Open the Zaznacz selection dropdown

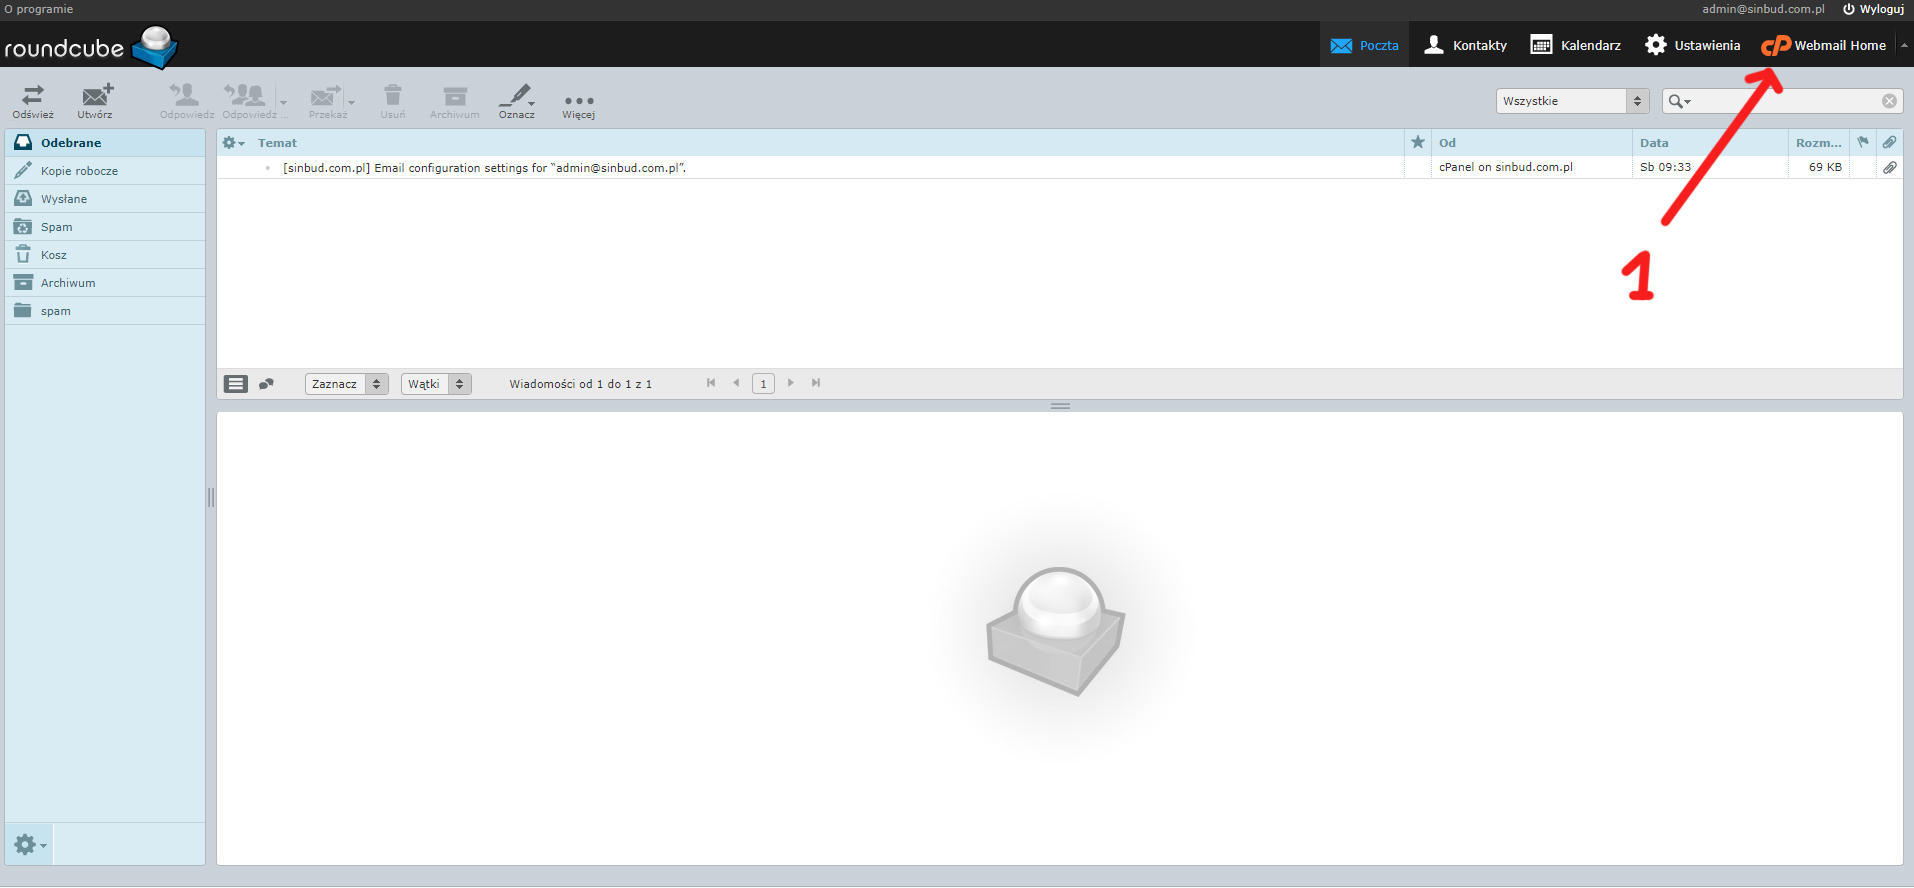(x=346, y=384)
